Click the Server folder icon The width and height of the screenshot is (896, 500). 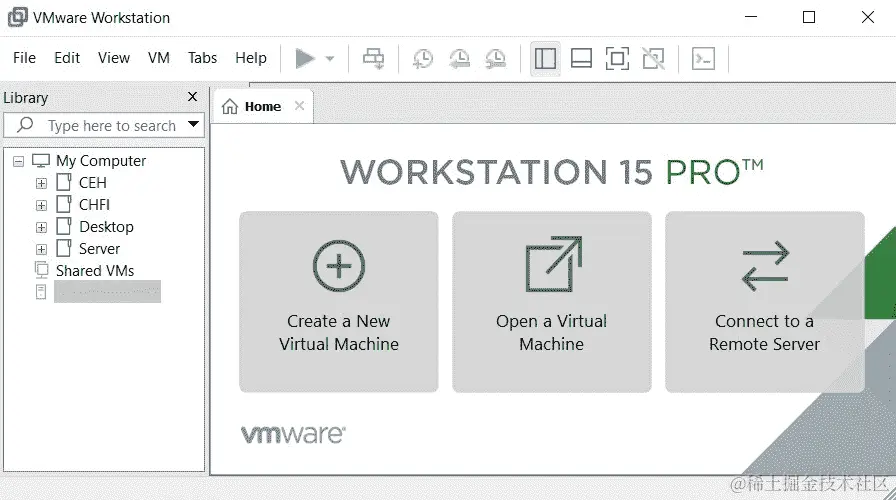click(x=64, y=248)
